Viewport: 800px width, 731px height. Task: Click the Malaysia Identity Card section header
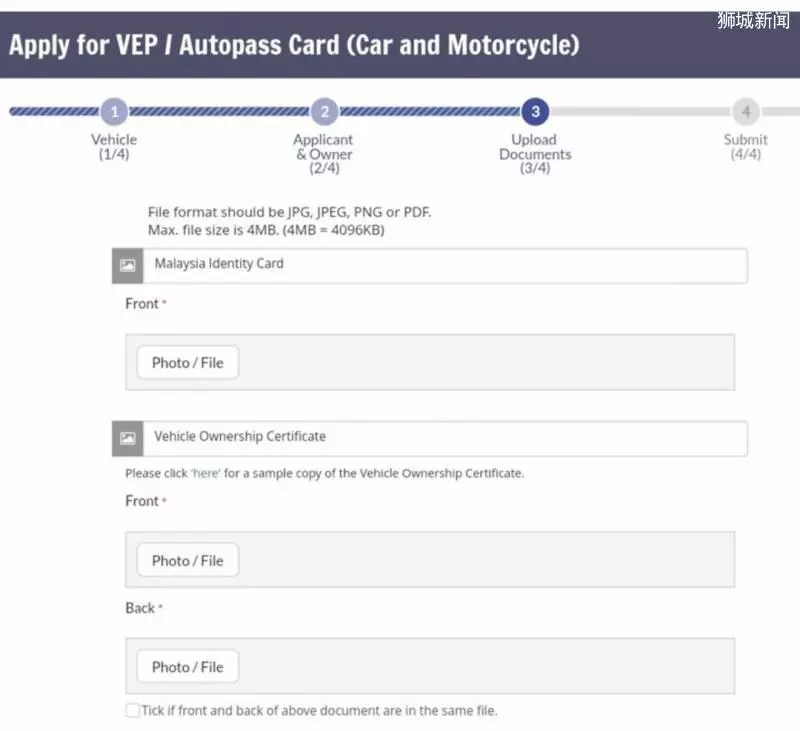[x=430, y=265]
